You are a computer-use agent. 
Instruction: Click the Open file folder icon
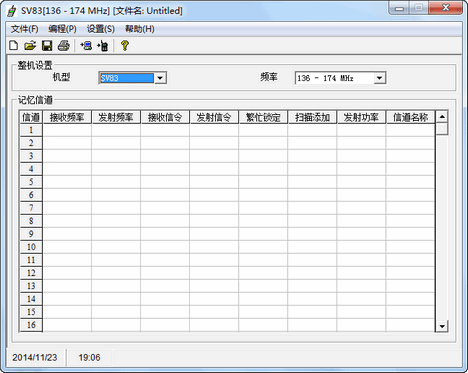(30, 45)
